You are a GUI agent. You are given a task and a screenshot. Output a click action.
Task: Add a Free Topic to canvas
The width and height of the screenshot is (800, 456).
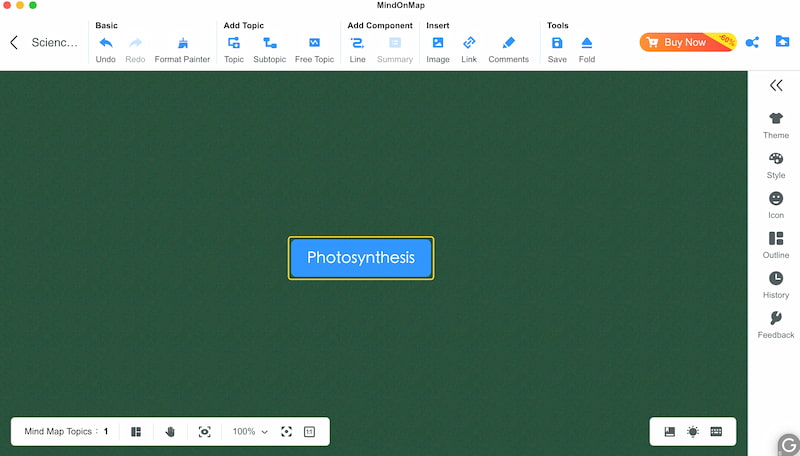(x=314, y=43)
